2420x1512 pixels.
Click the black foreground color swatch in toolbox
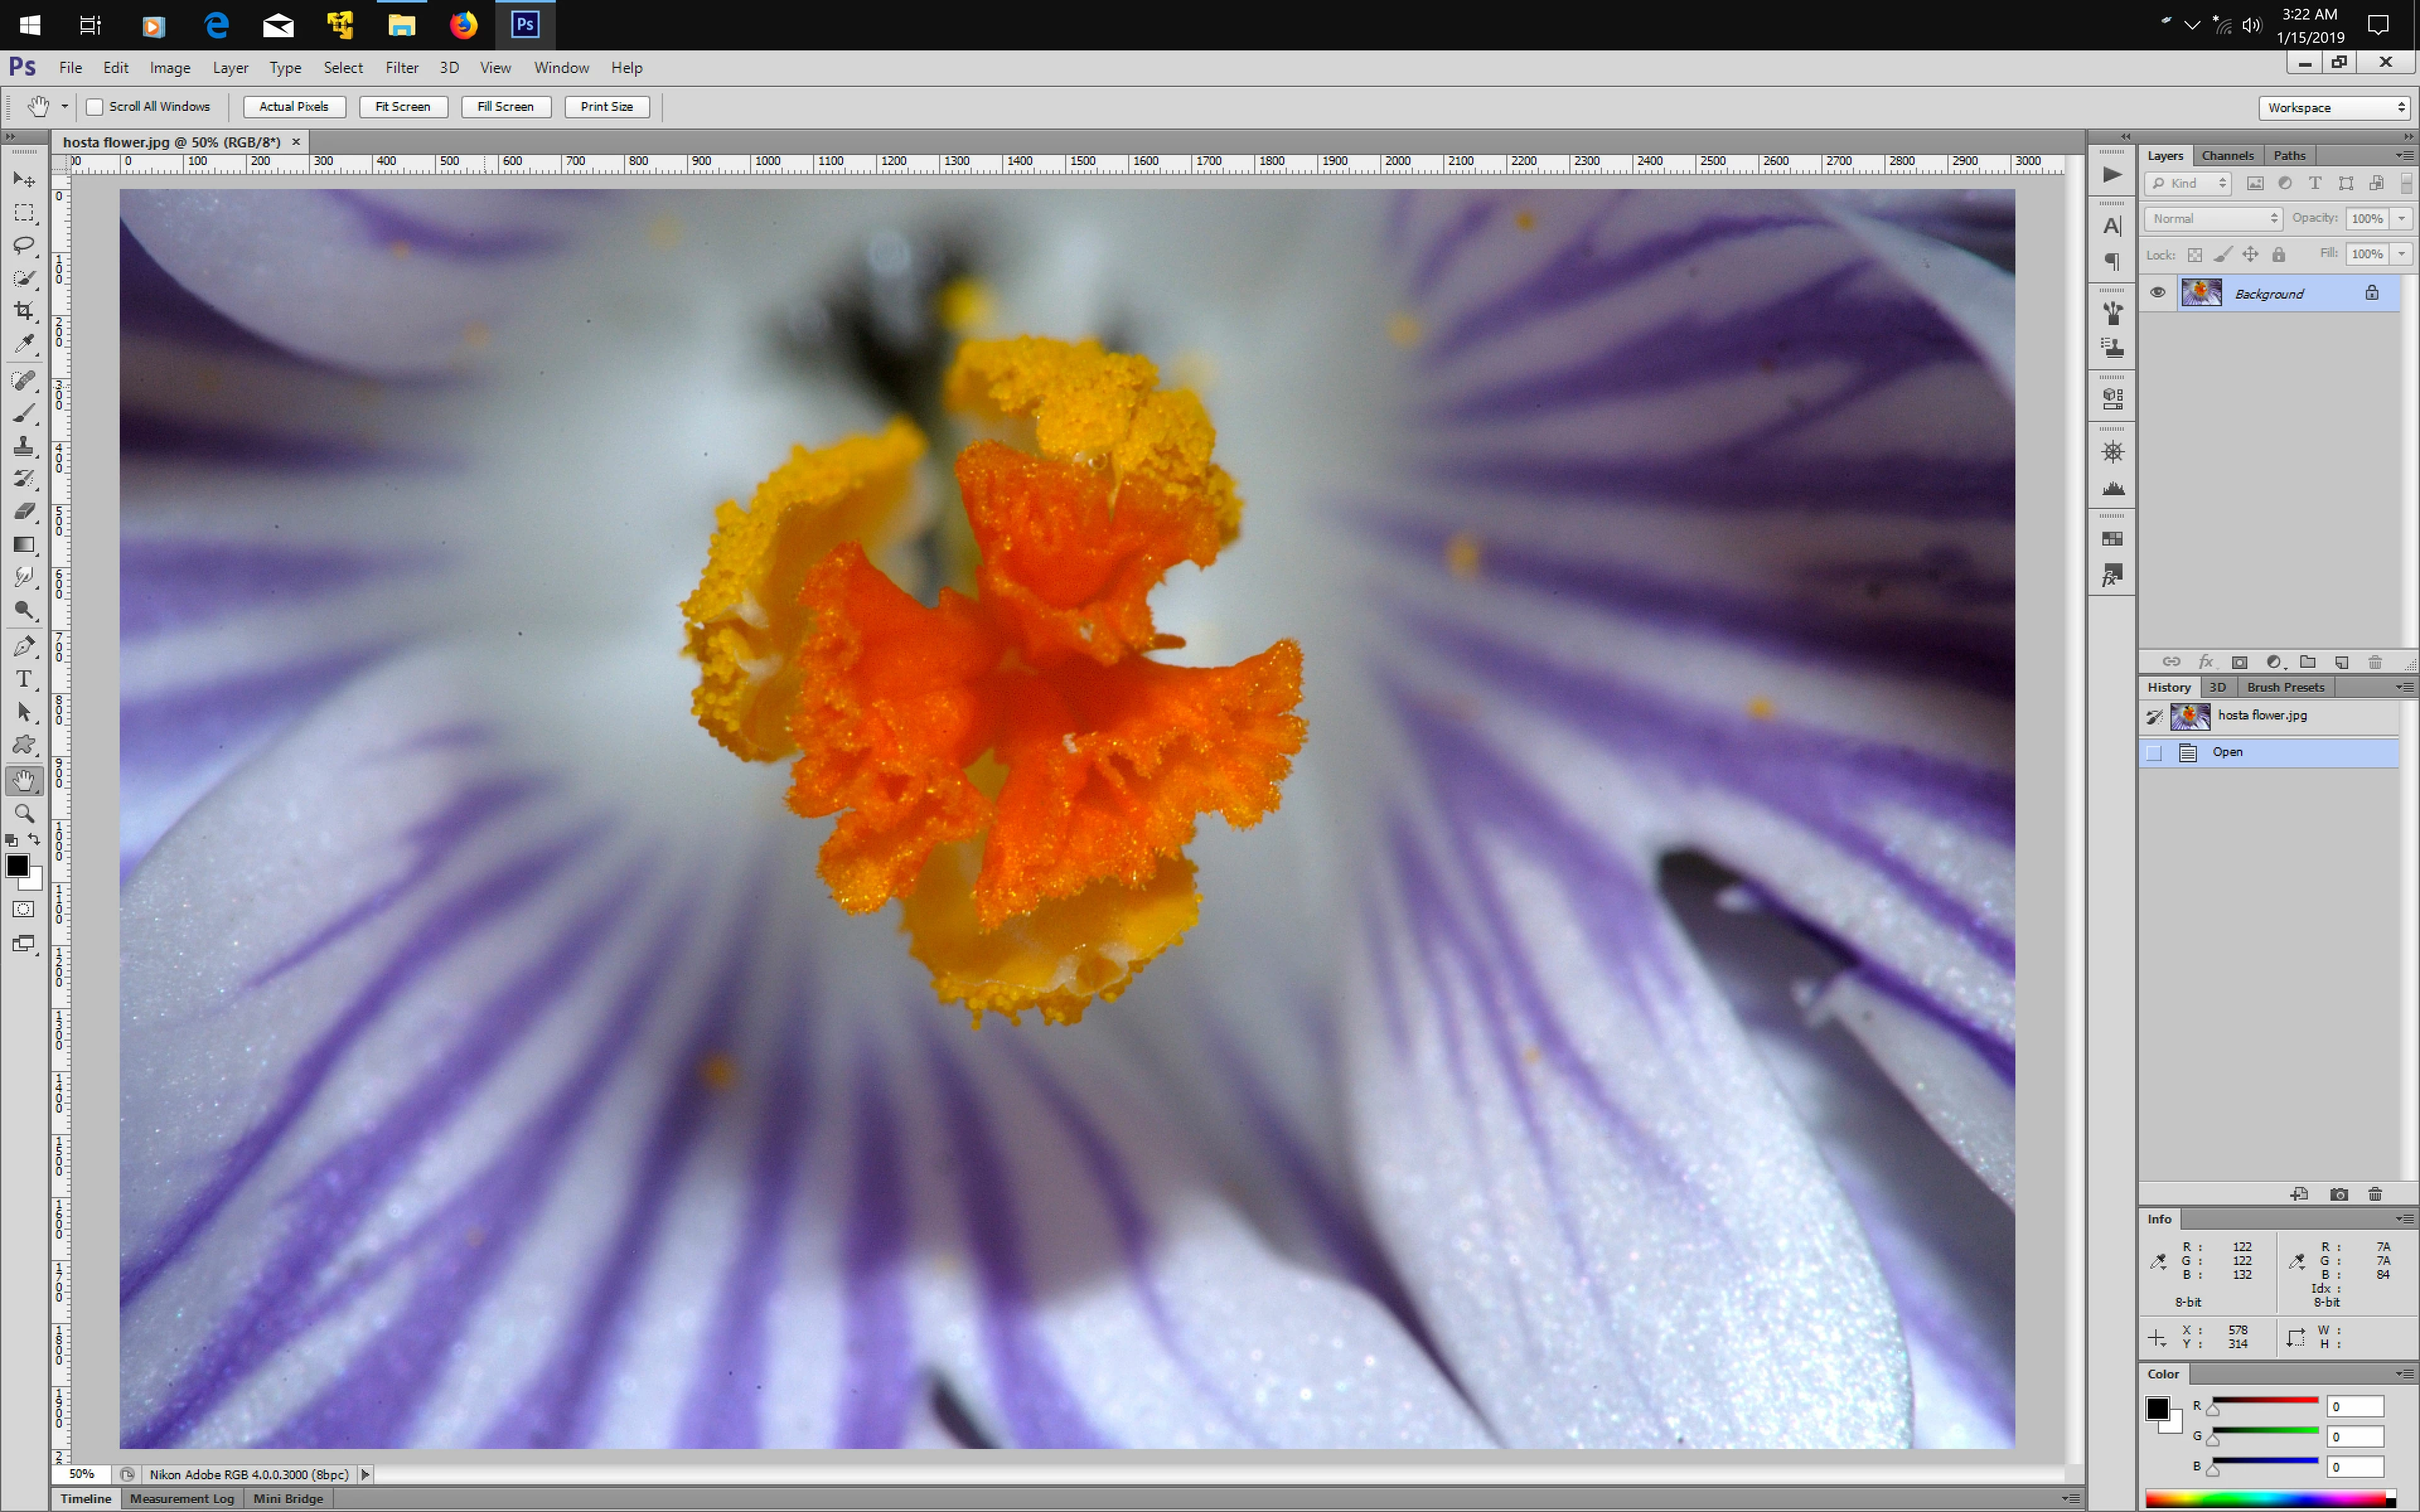17,866
